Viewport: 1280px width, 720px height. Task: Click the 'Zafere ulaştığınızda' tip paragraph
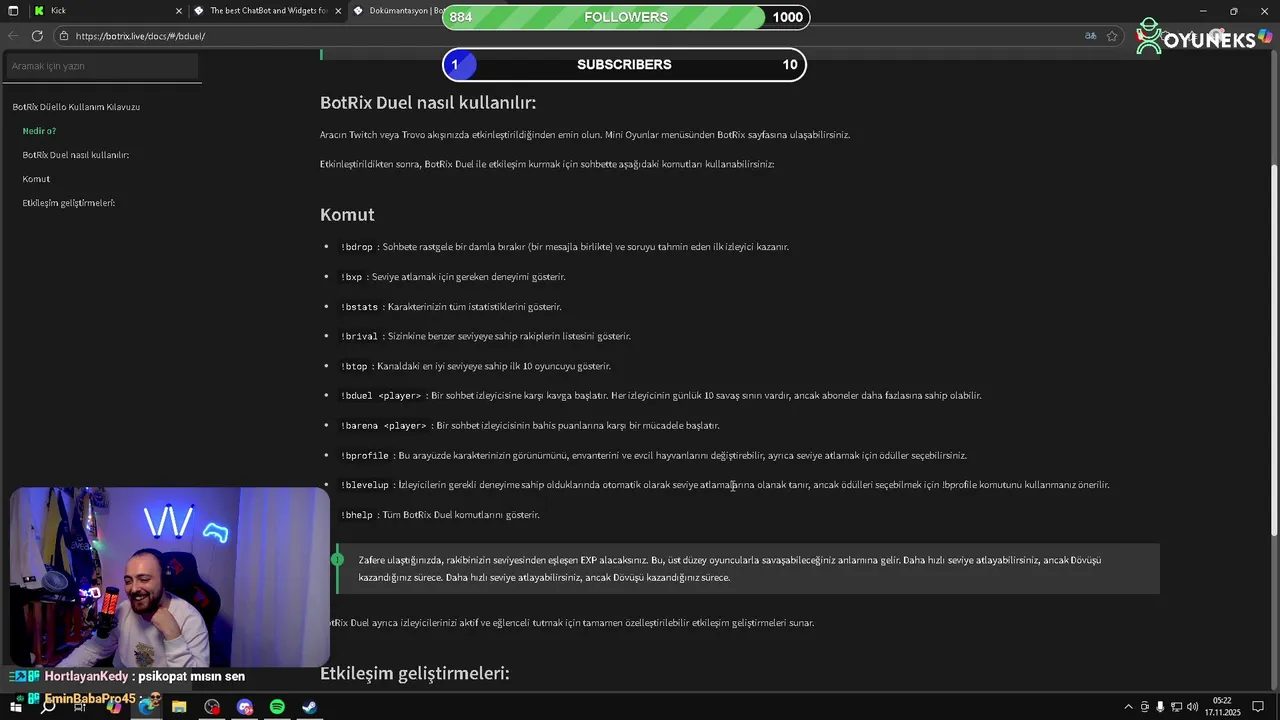(x=730, y=569)
